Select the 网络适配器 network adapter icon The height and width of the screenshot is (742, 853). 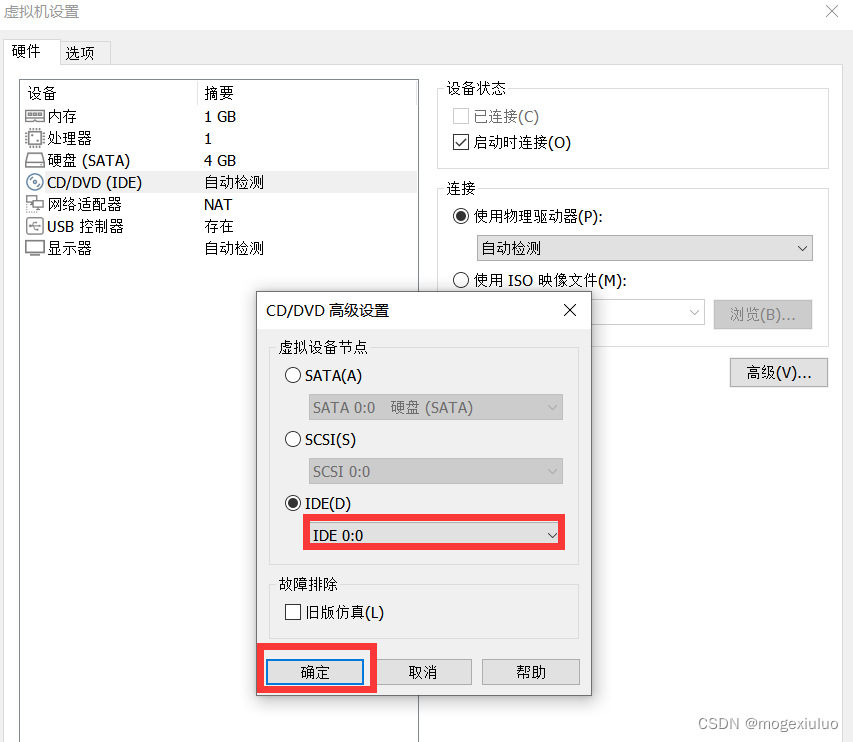(35, 204)
